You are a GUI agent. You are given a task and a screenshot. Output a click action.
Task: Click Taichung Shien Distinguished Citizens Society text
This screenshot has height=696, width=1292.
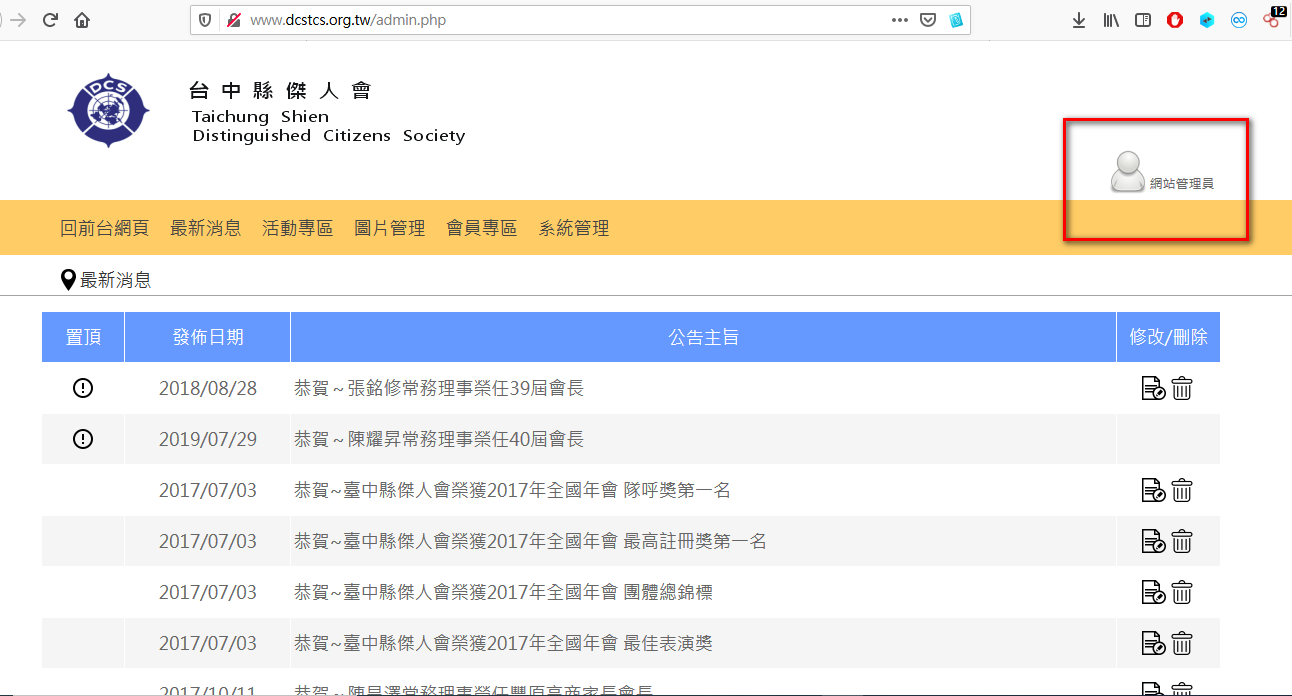(329, 126)
